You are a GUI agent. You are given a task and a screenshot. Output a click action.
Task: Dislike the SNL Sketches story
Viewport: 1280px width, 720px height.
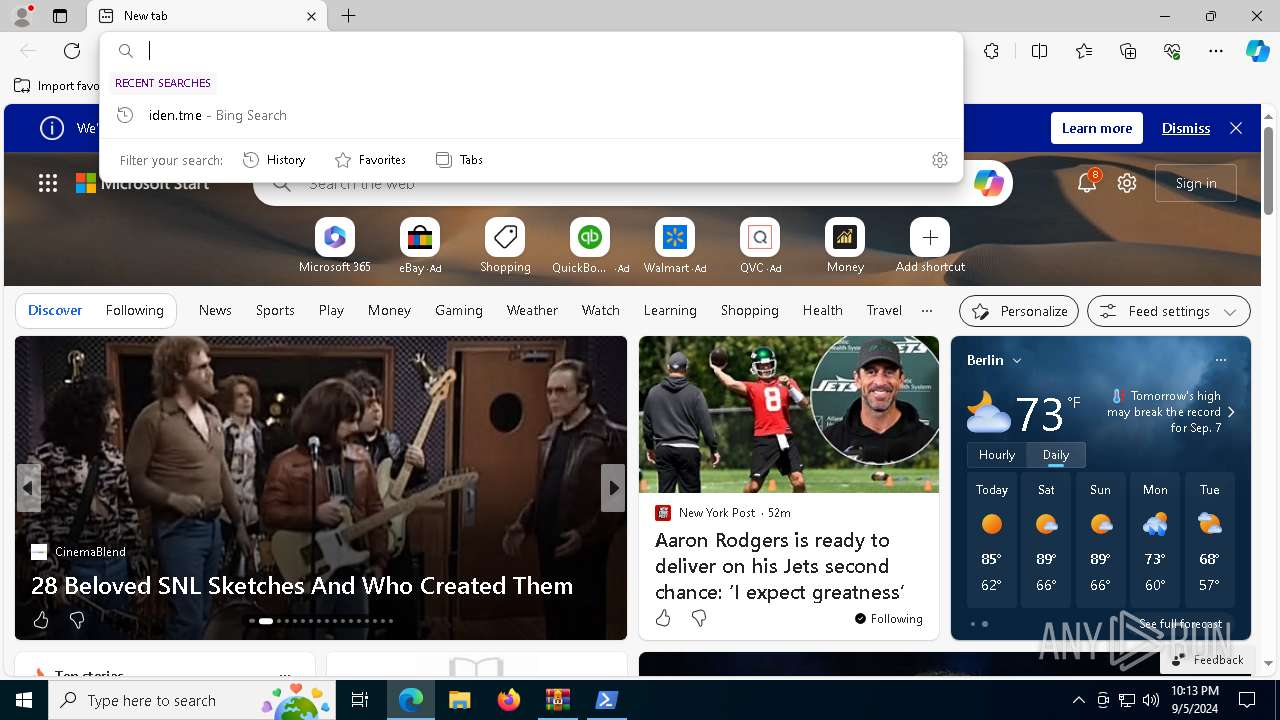[77, 620]
